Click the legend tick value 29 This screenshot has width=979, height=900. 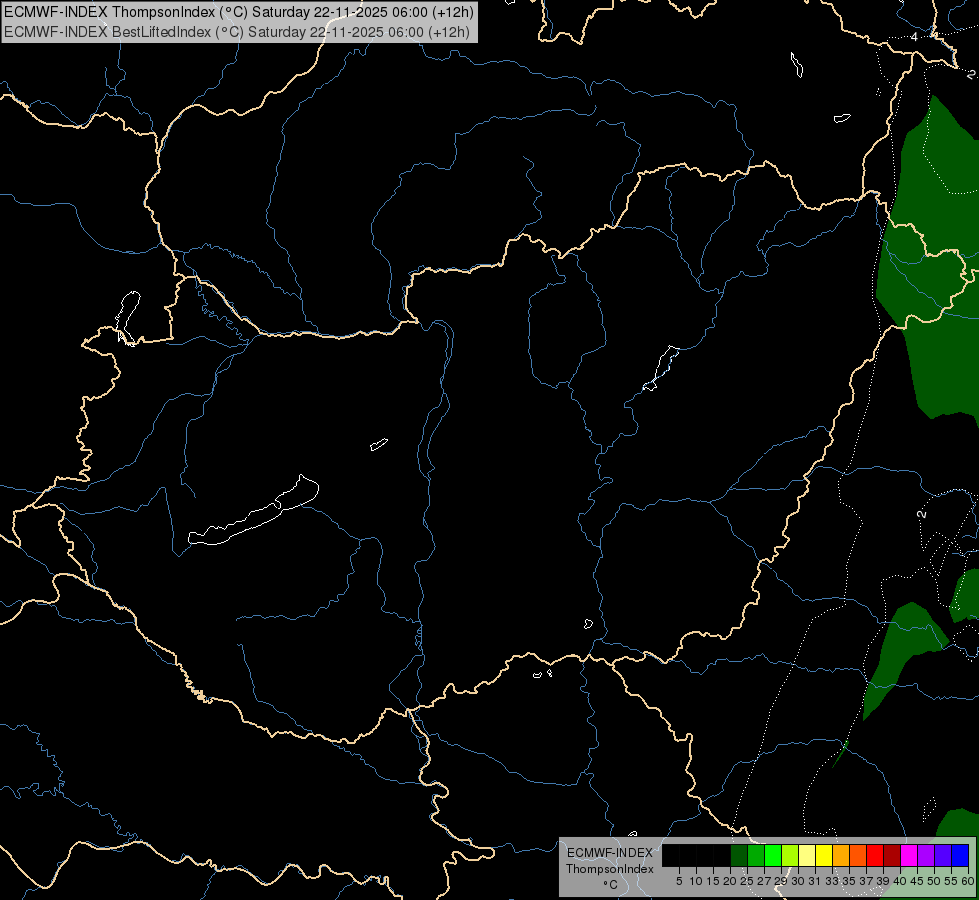point(781,881)
